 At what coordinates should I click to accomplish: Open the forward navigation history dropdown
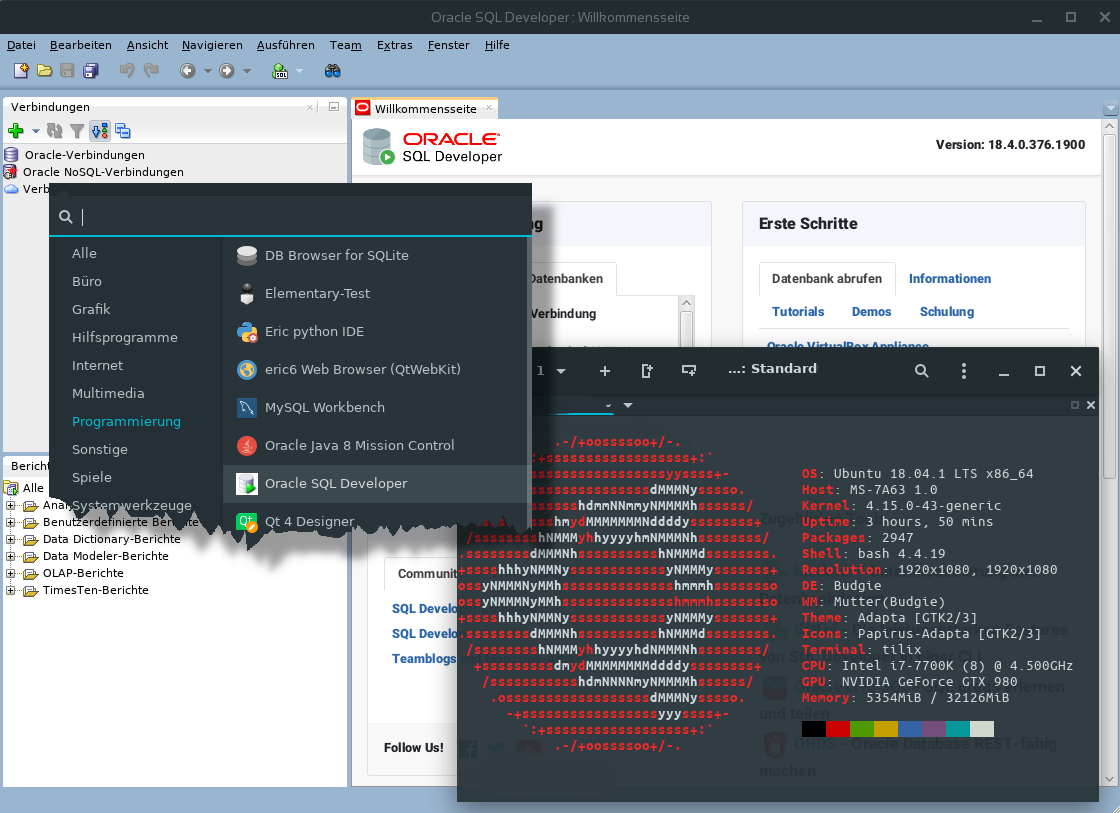click(x=247, y=71)
